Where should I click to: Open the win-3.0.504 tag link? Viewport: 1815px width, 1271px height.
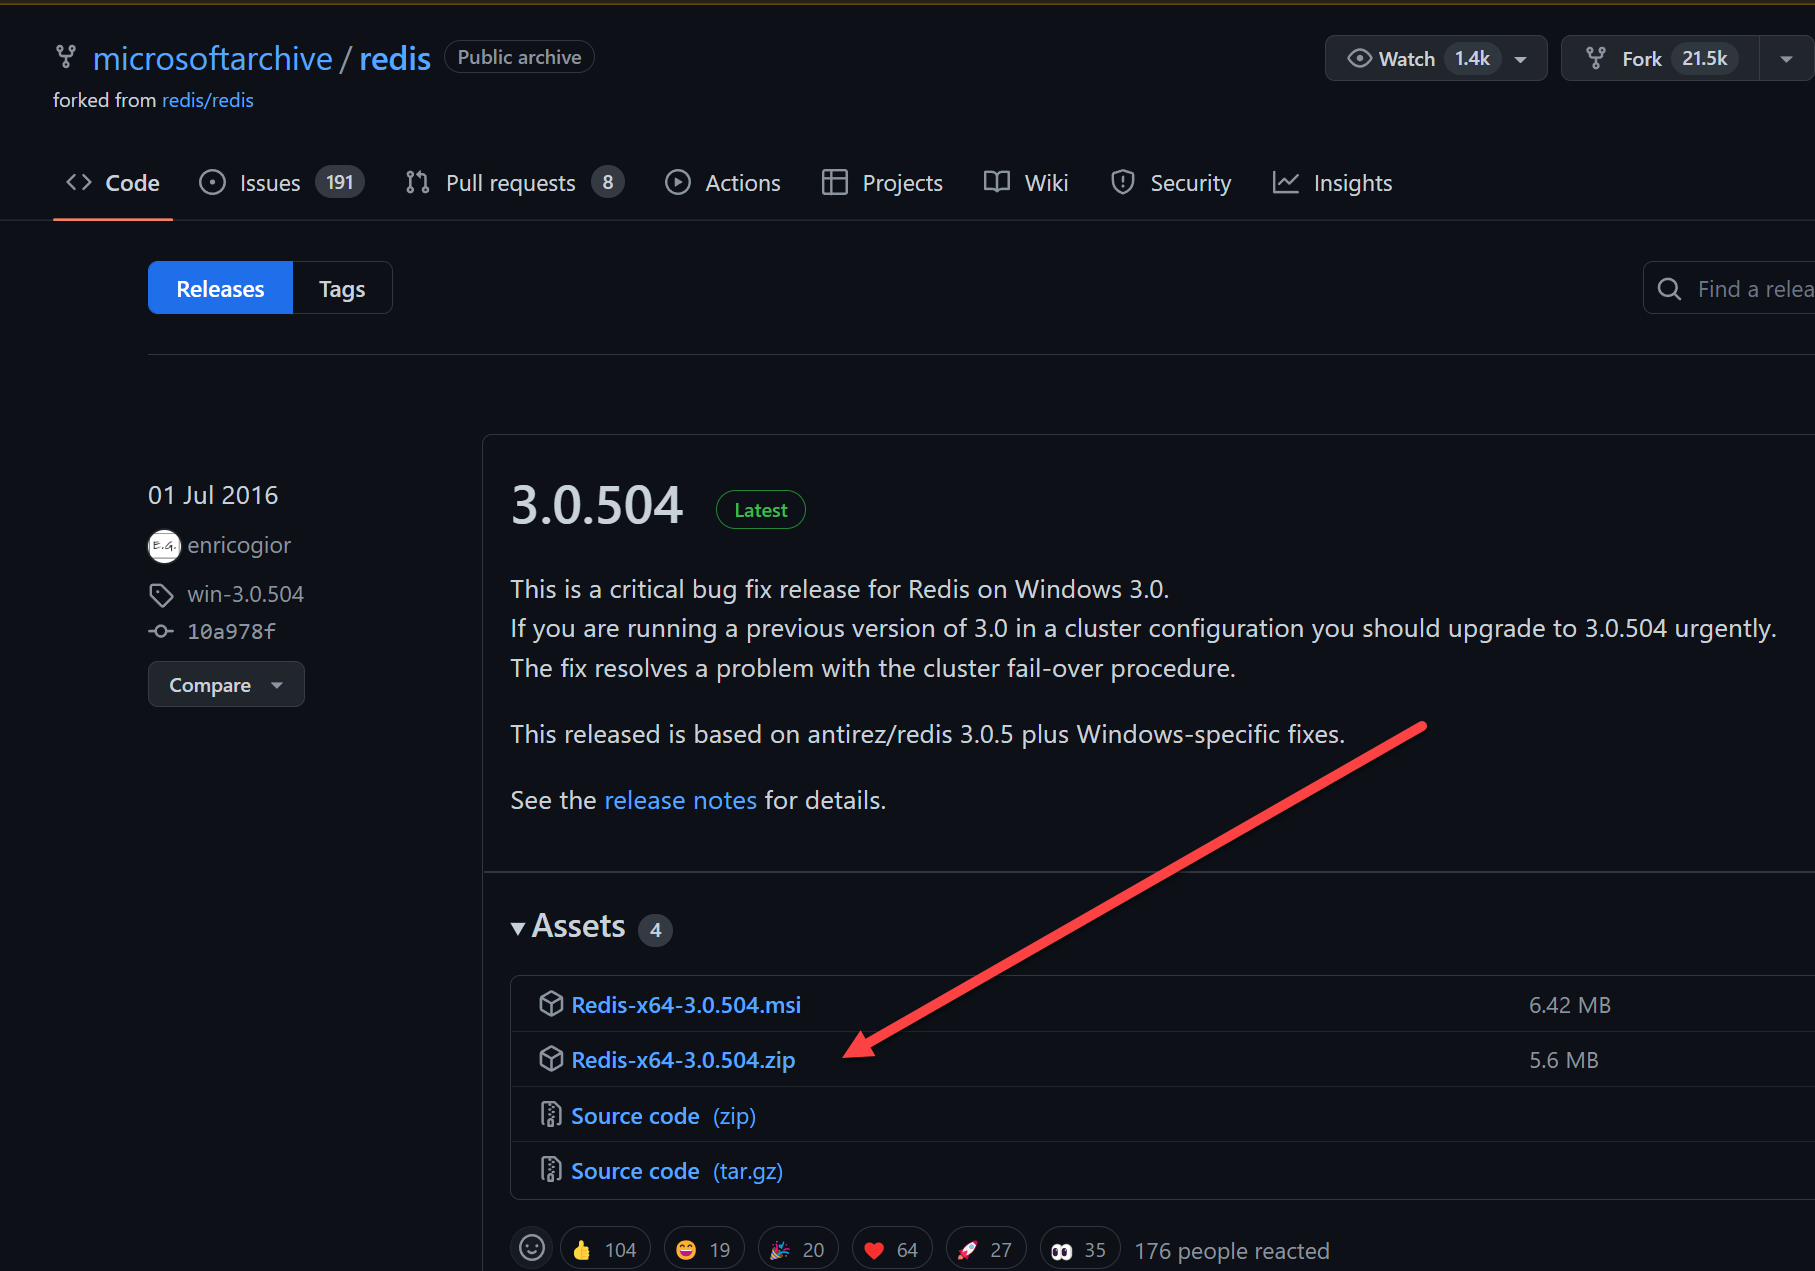(x=245, y=594)
